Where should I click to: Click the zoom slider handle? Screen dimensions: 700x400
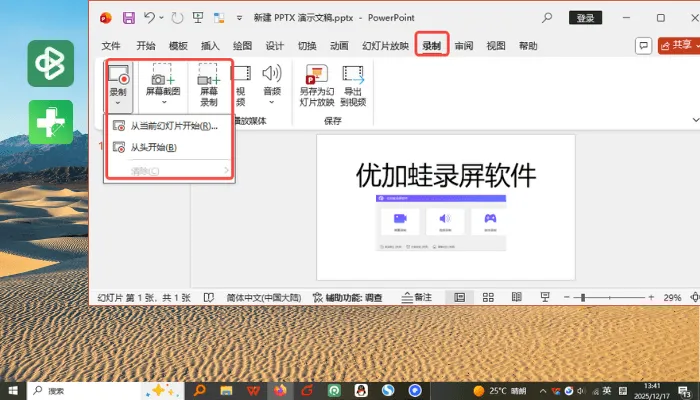click(583, 297)
